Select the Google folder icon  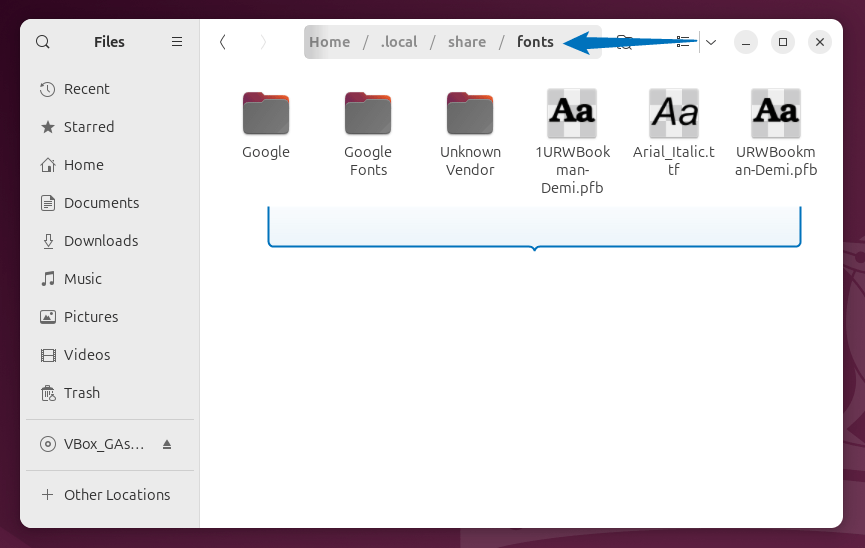(x=265, y=113)
